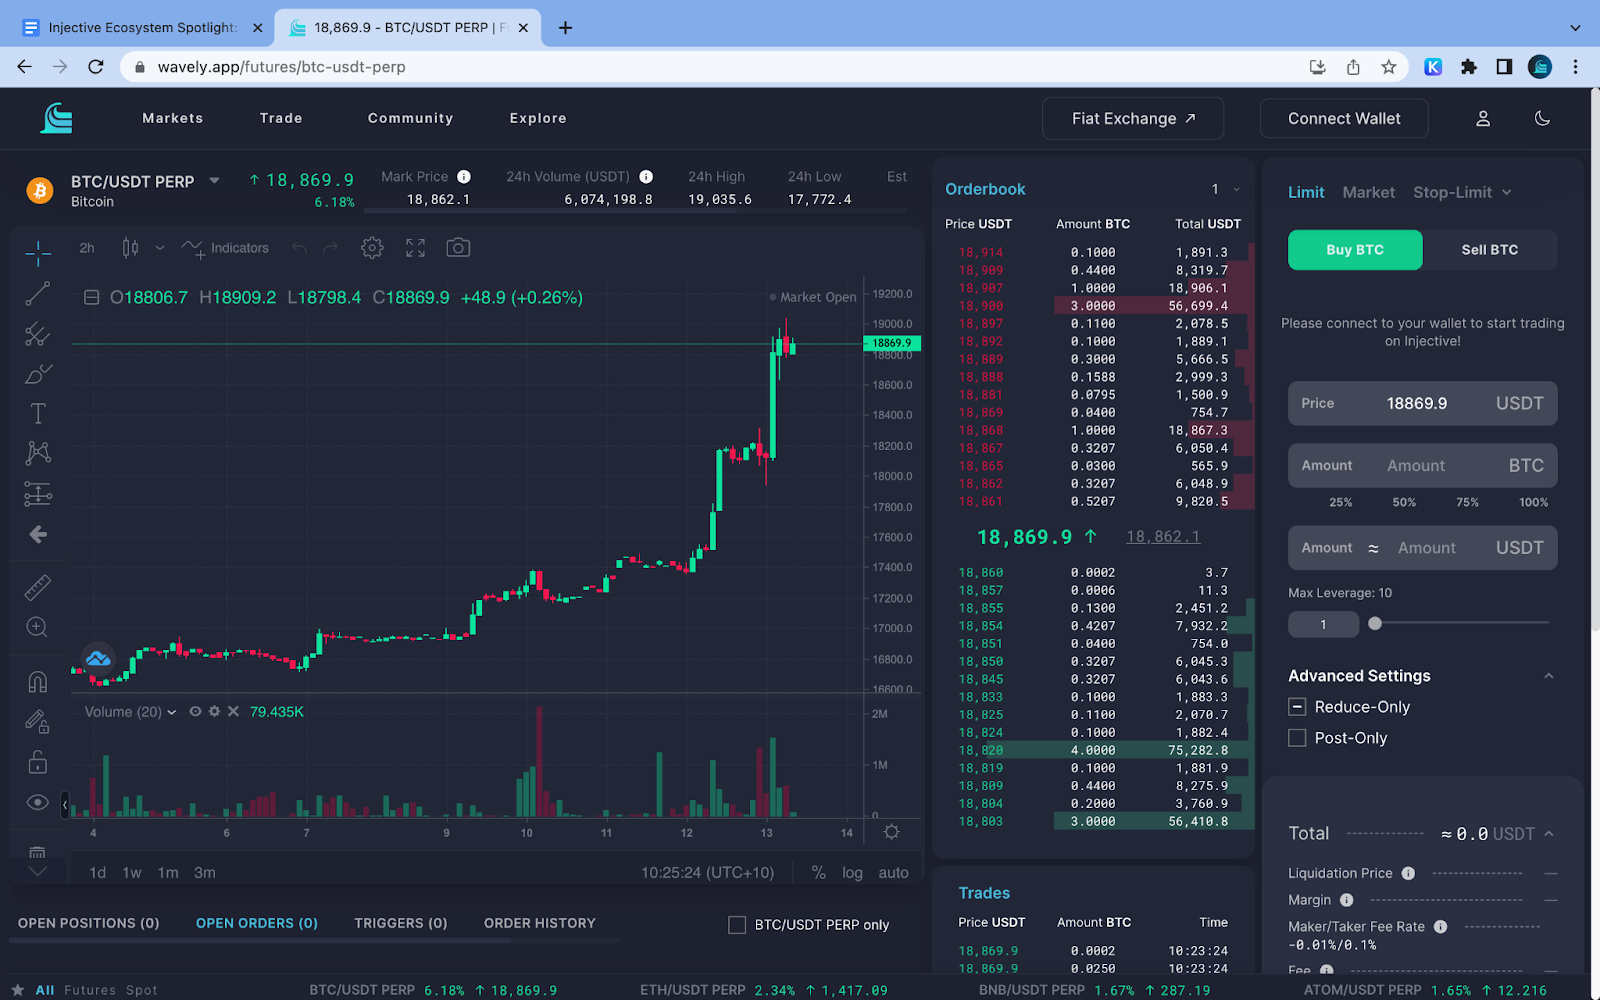
Task: Toggle the magnet snapping mode
Action: tap(38, 681)
